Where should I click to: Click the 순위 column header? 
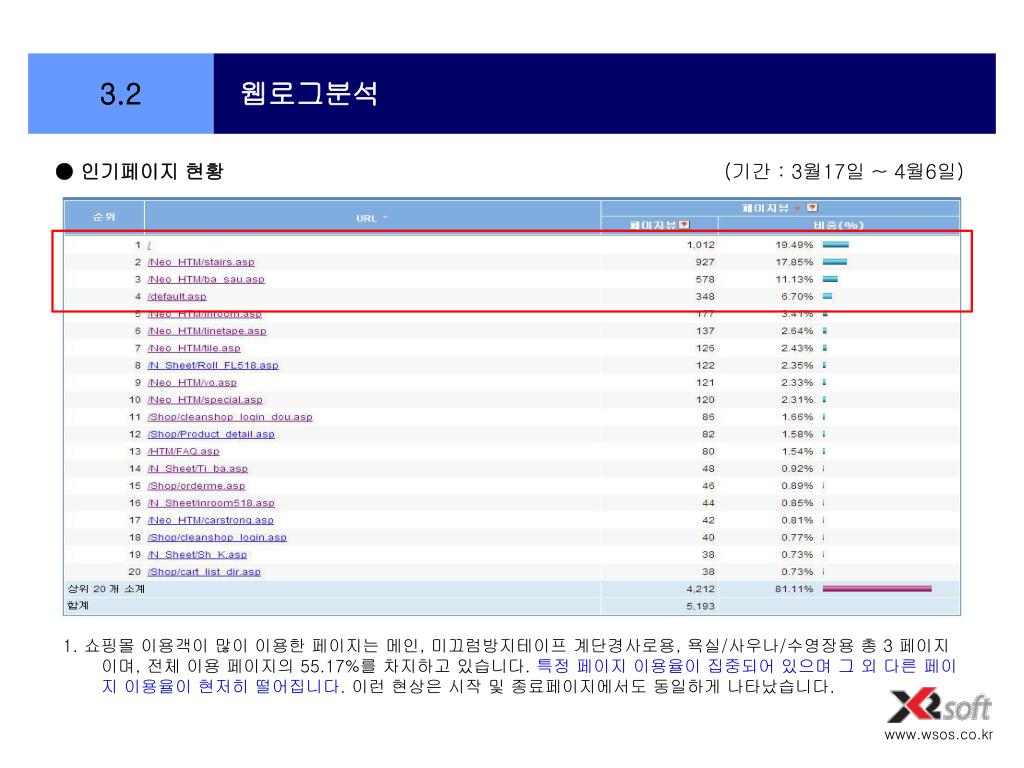tap(104, 216)
